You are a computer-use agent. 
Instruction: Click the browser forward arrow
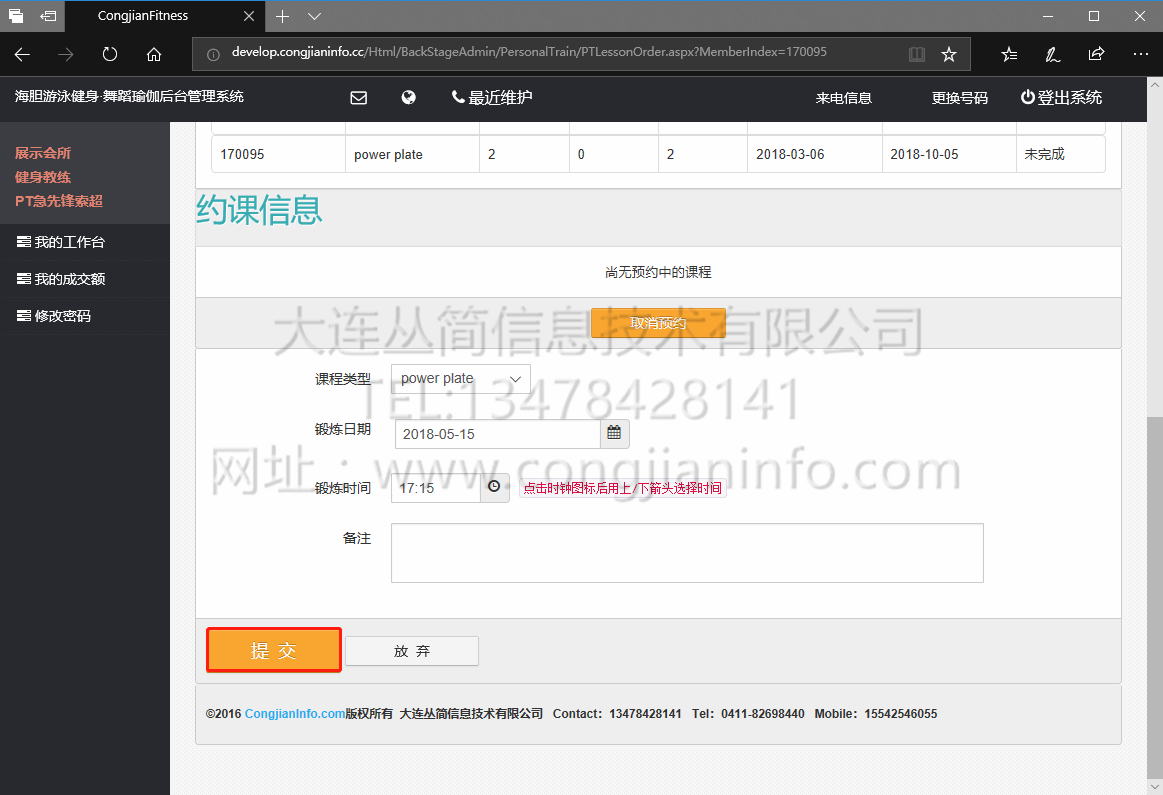[x=66, y=54]
